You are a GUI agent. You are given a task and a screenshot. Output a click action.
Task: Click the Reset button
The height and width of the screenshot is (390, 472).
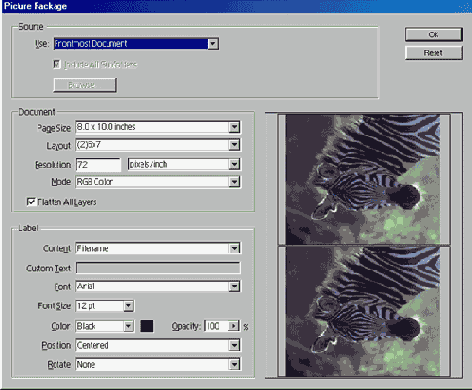tap(433, 53)
